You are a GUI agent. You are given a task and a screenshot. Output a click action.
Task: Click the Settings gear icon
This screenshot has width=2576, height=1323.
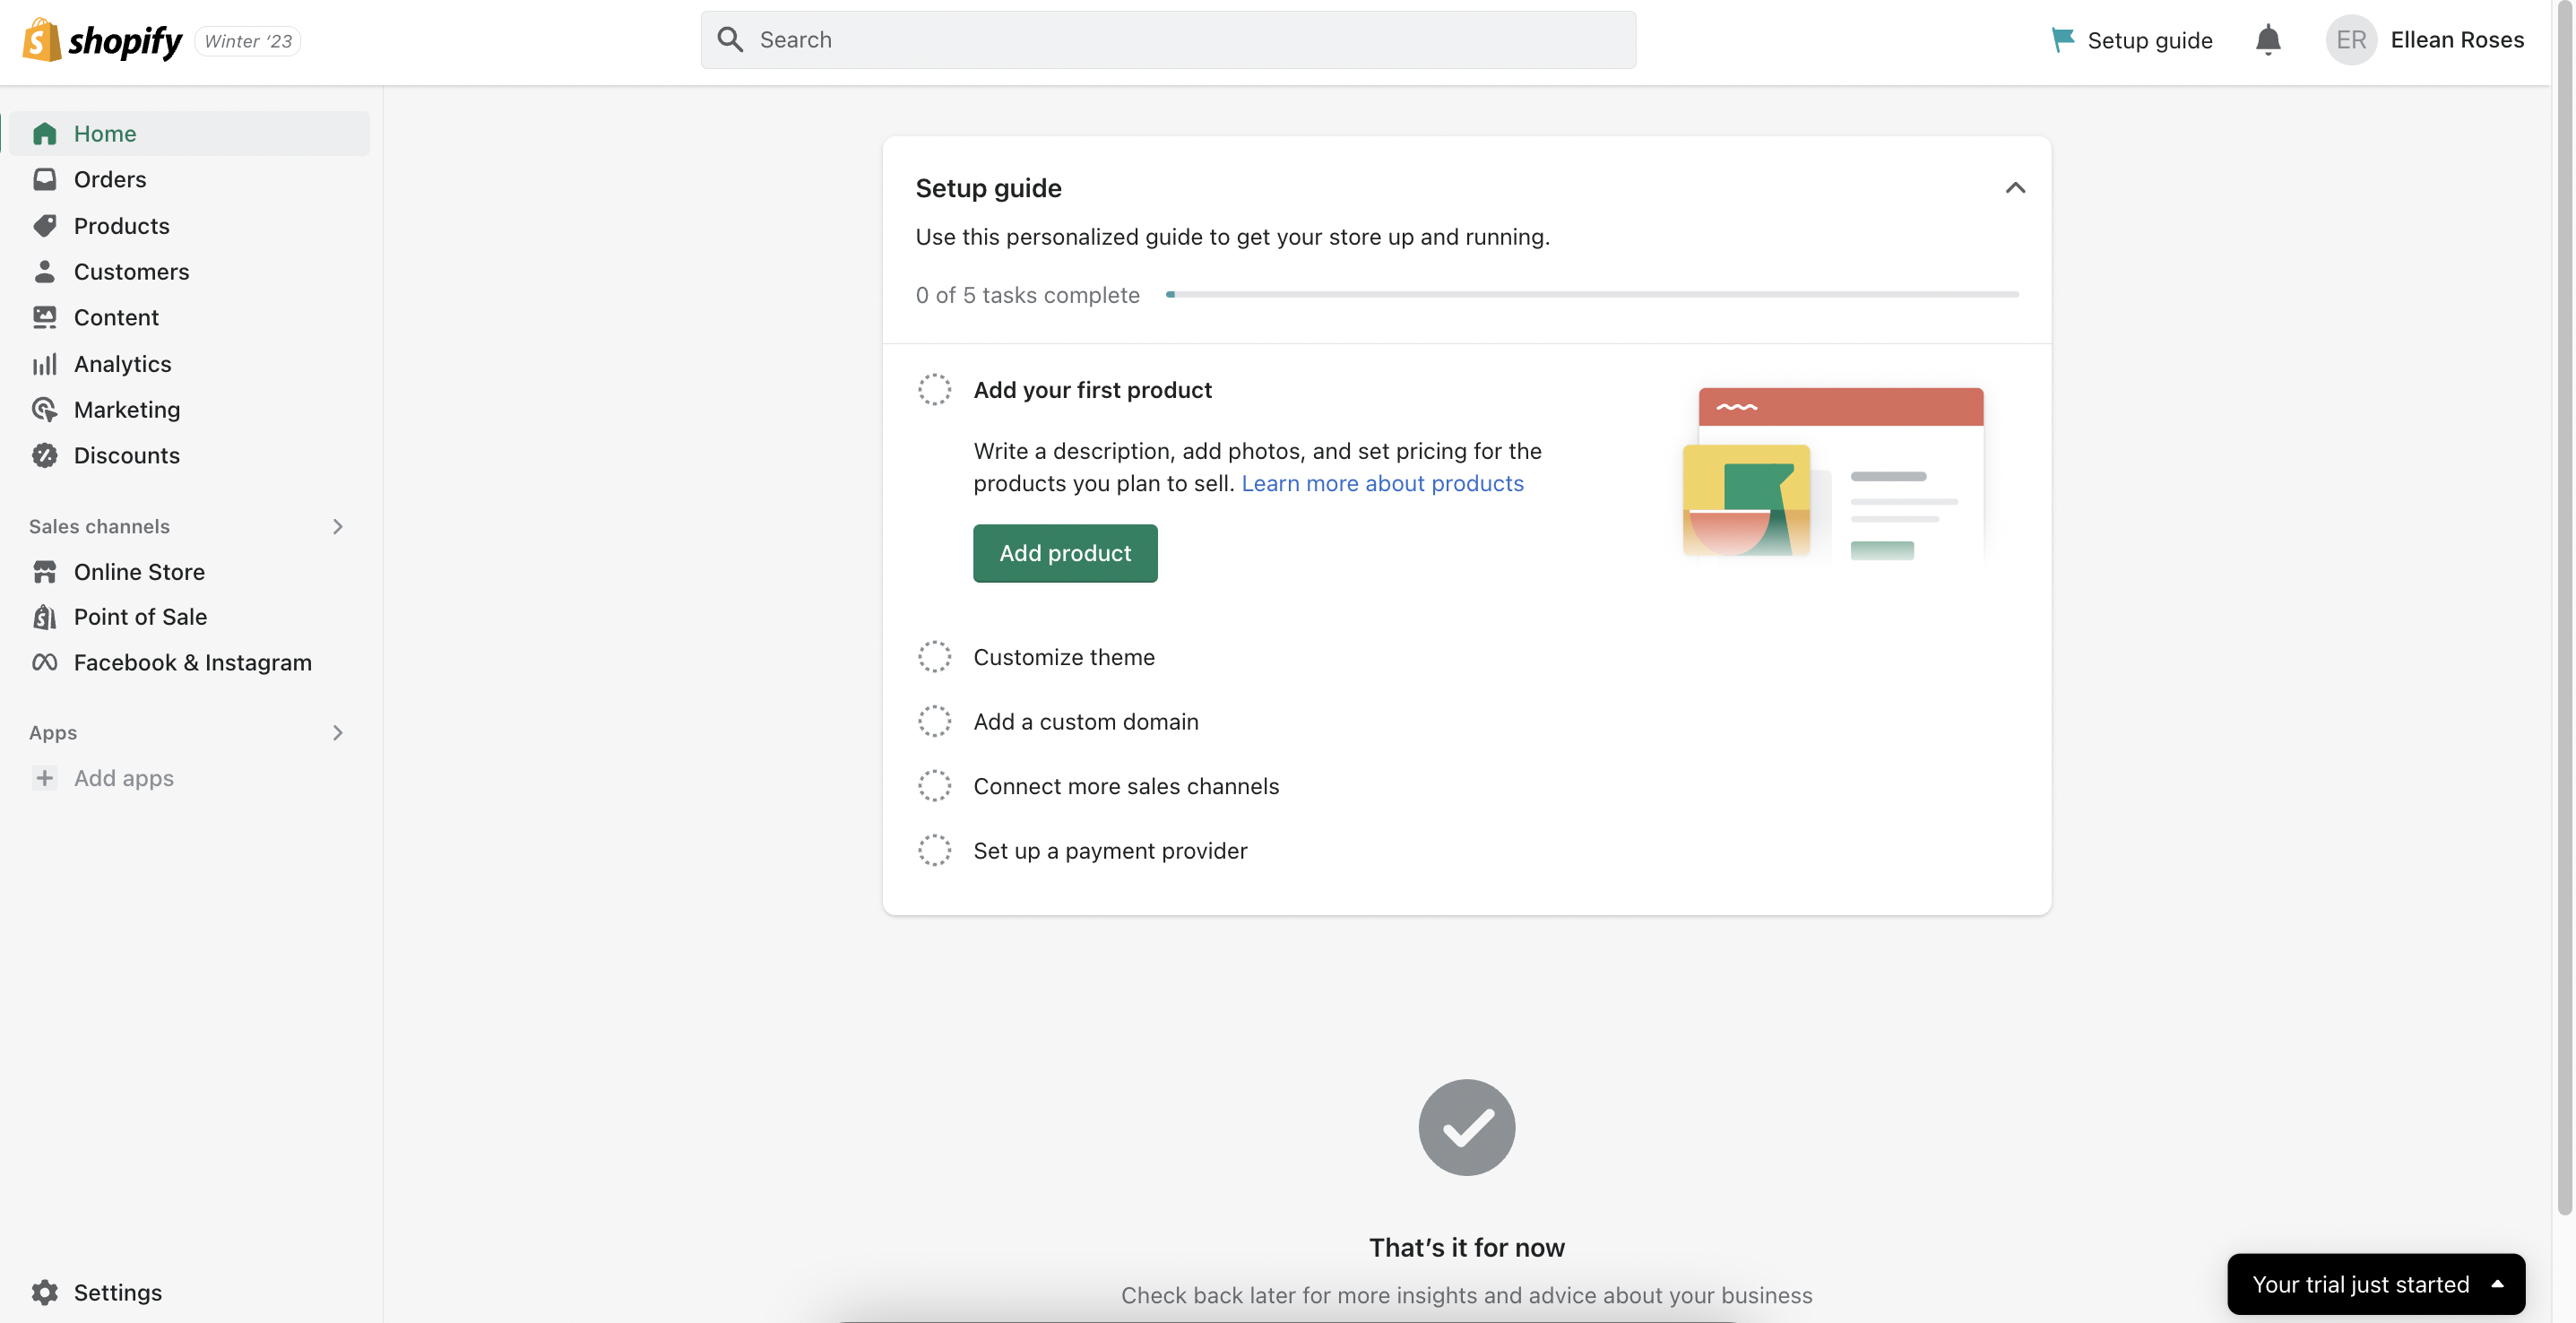click(x=44, y=1292)
